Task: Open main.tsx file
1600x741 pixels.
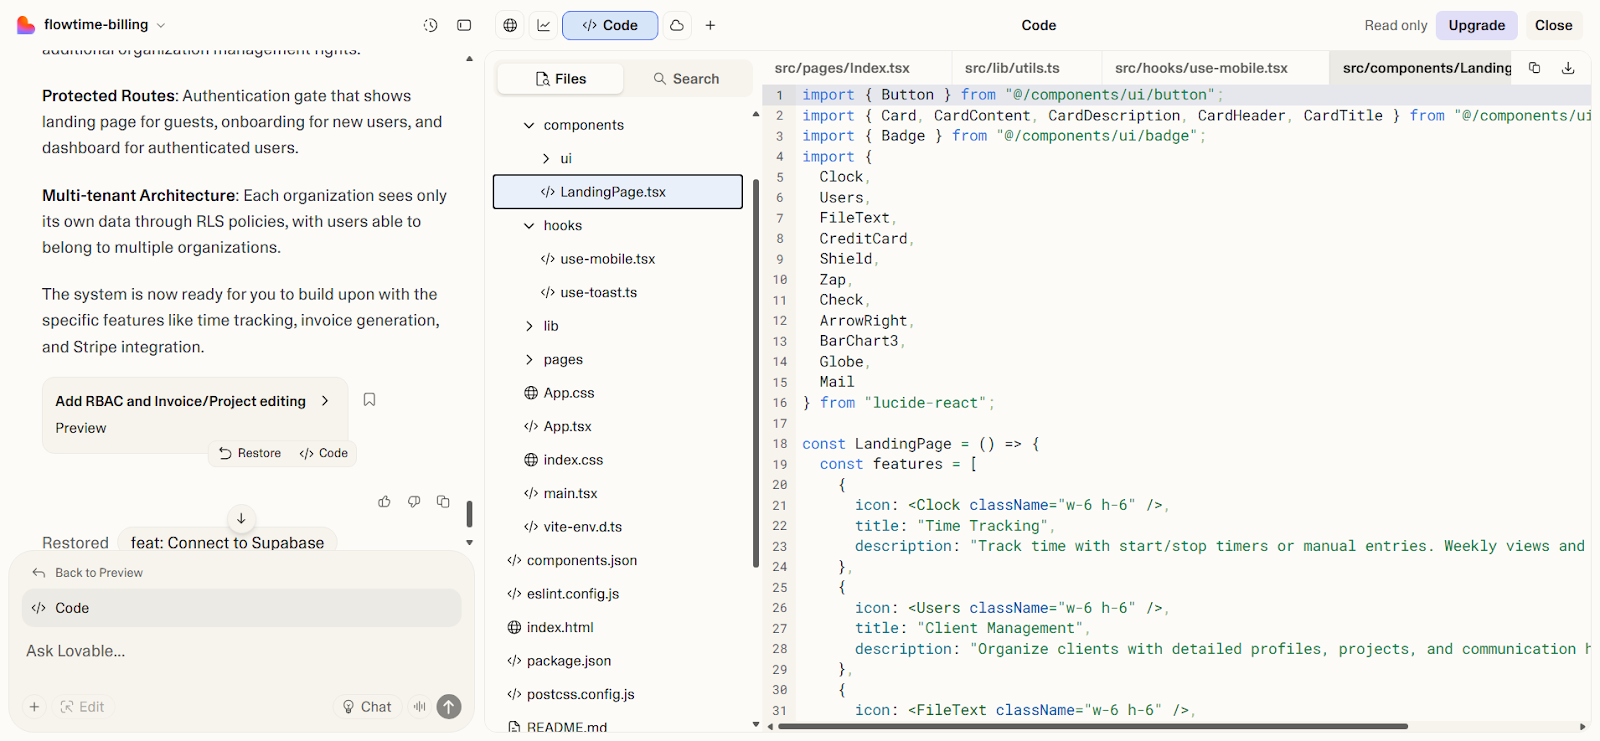Action: click(x=618, y=494)
